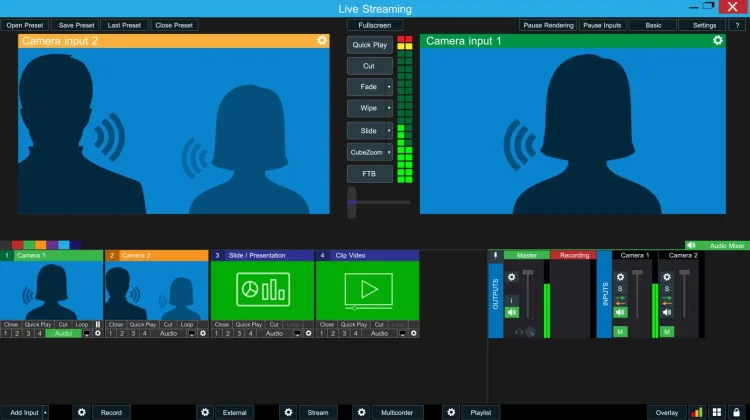Click the transition T-bar slider
The height and width of the screenshot is (420, 750).
(x=352, y=202)
